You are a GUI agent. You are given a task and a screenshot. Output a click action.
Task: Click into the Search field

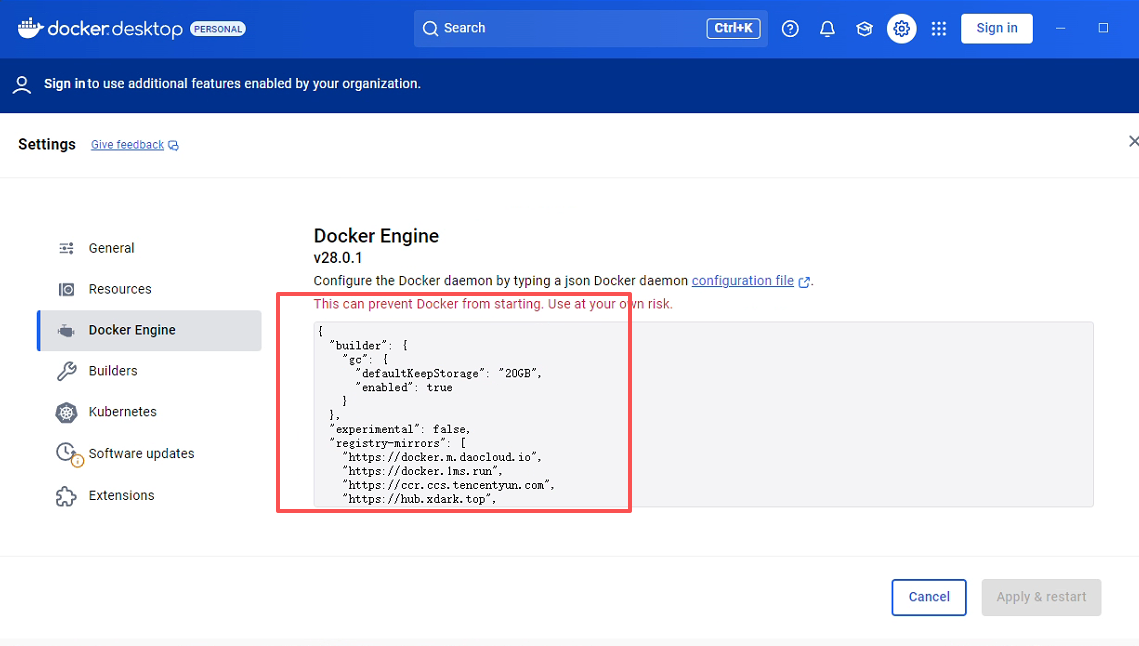pyautogui.click(x=591, y=28)
